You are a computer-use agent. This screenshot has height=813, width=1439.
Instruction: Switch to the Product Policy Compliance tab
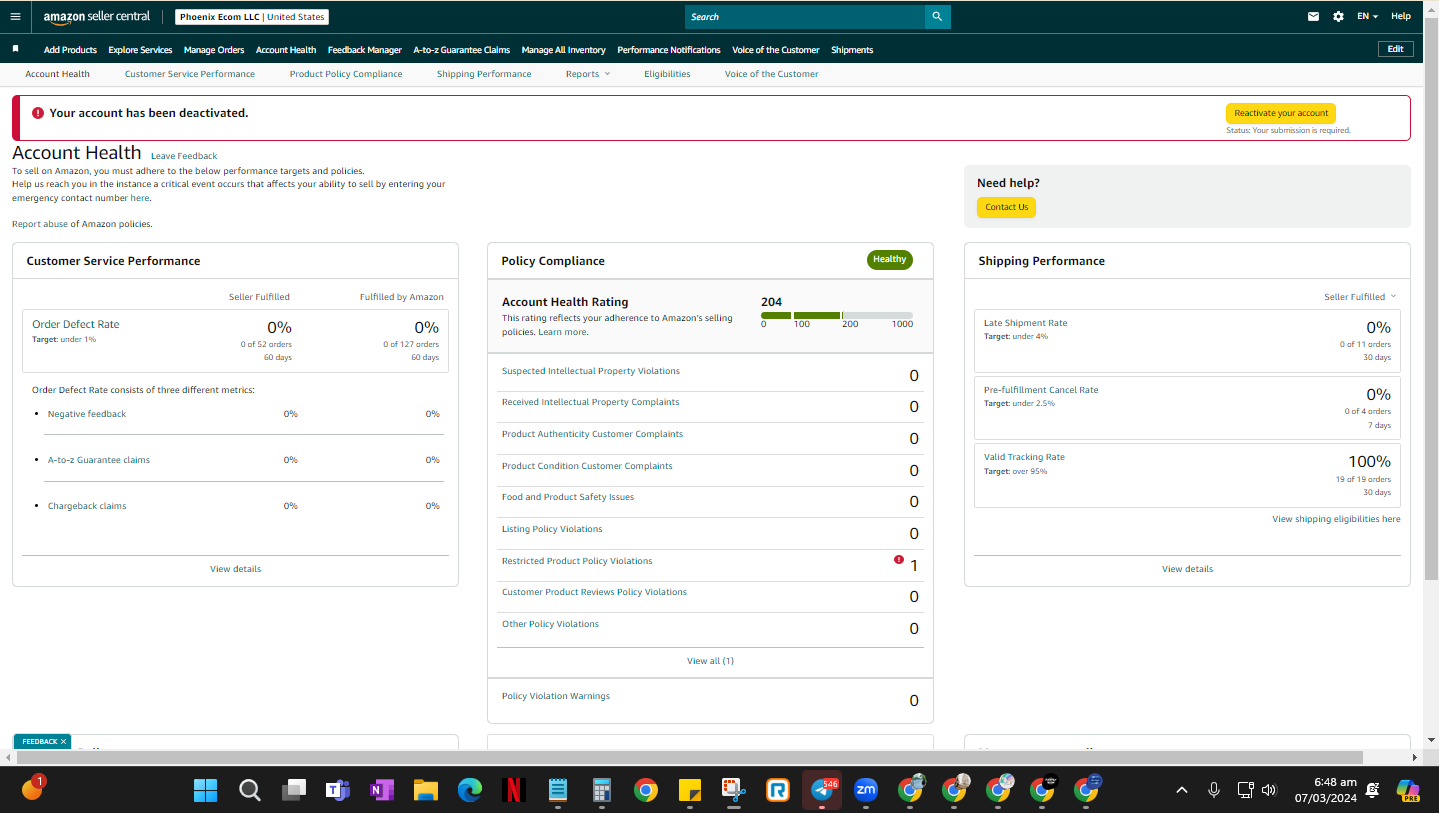tap(346, 74)
